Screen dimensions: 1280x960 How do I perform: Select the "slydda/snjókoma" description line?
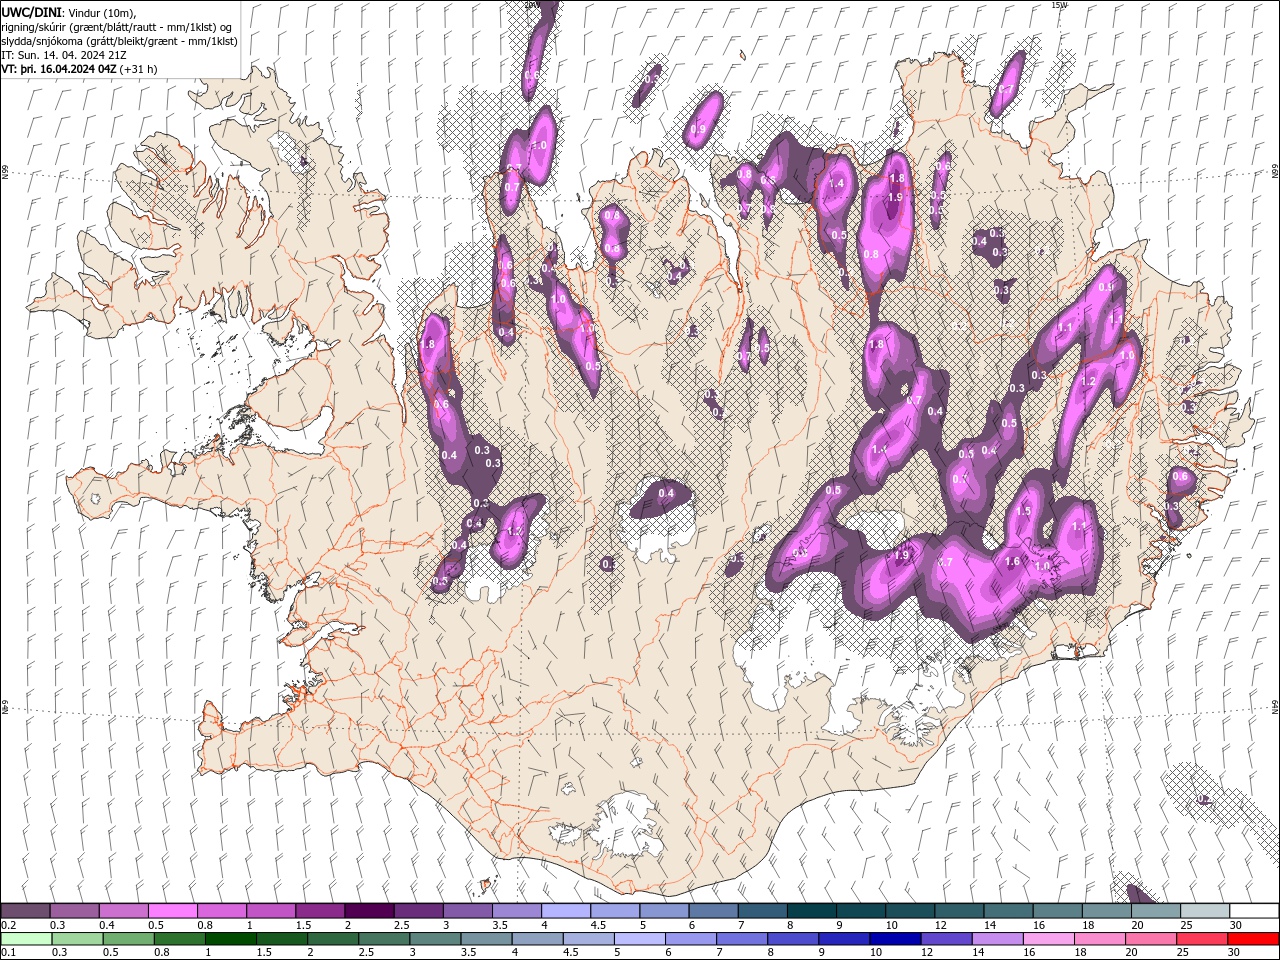point(120,41)
